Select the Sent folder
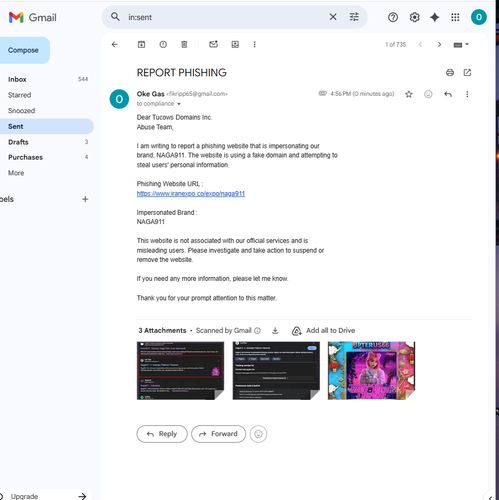 tap(46, 126)
